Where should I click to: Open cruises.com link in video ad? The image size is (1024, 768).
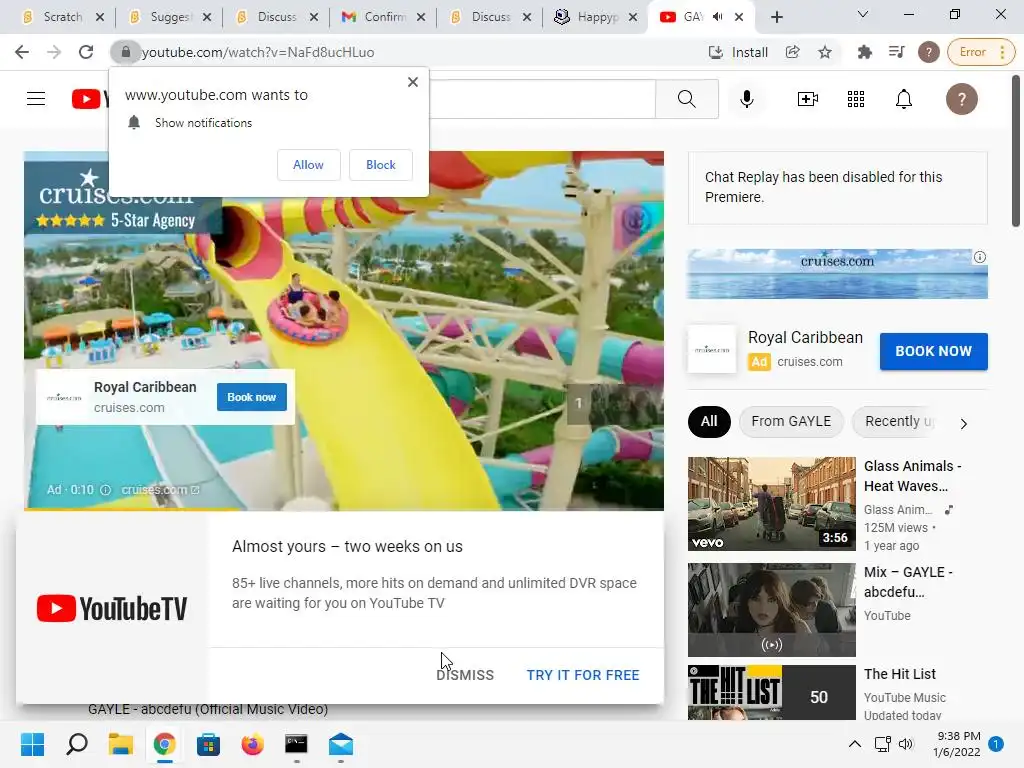(160, 490)
